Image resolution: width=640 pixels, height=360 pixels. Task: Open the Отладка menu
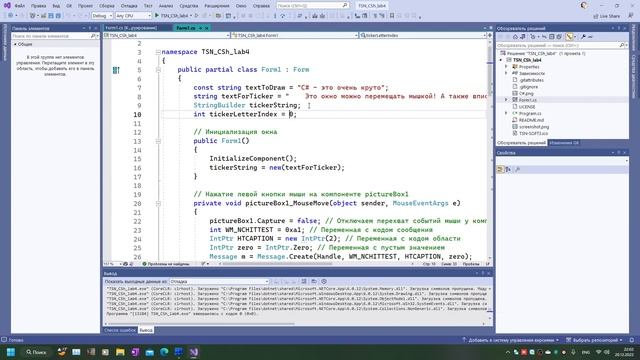(129, 6)
